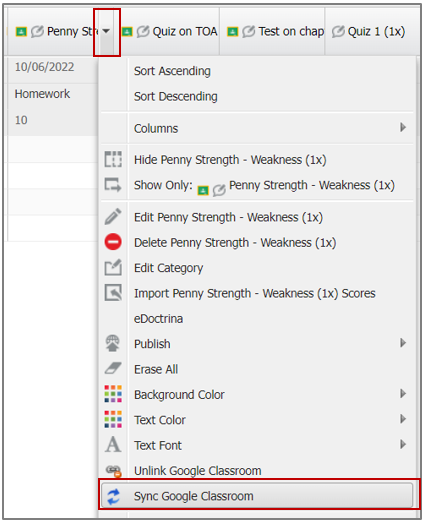The width and height of the screenshot is (425, 523).
Task: Choose the eDoctrina menu entry
Action: (x=158, y=319)
